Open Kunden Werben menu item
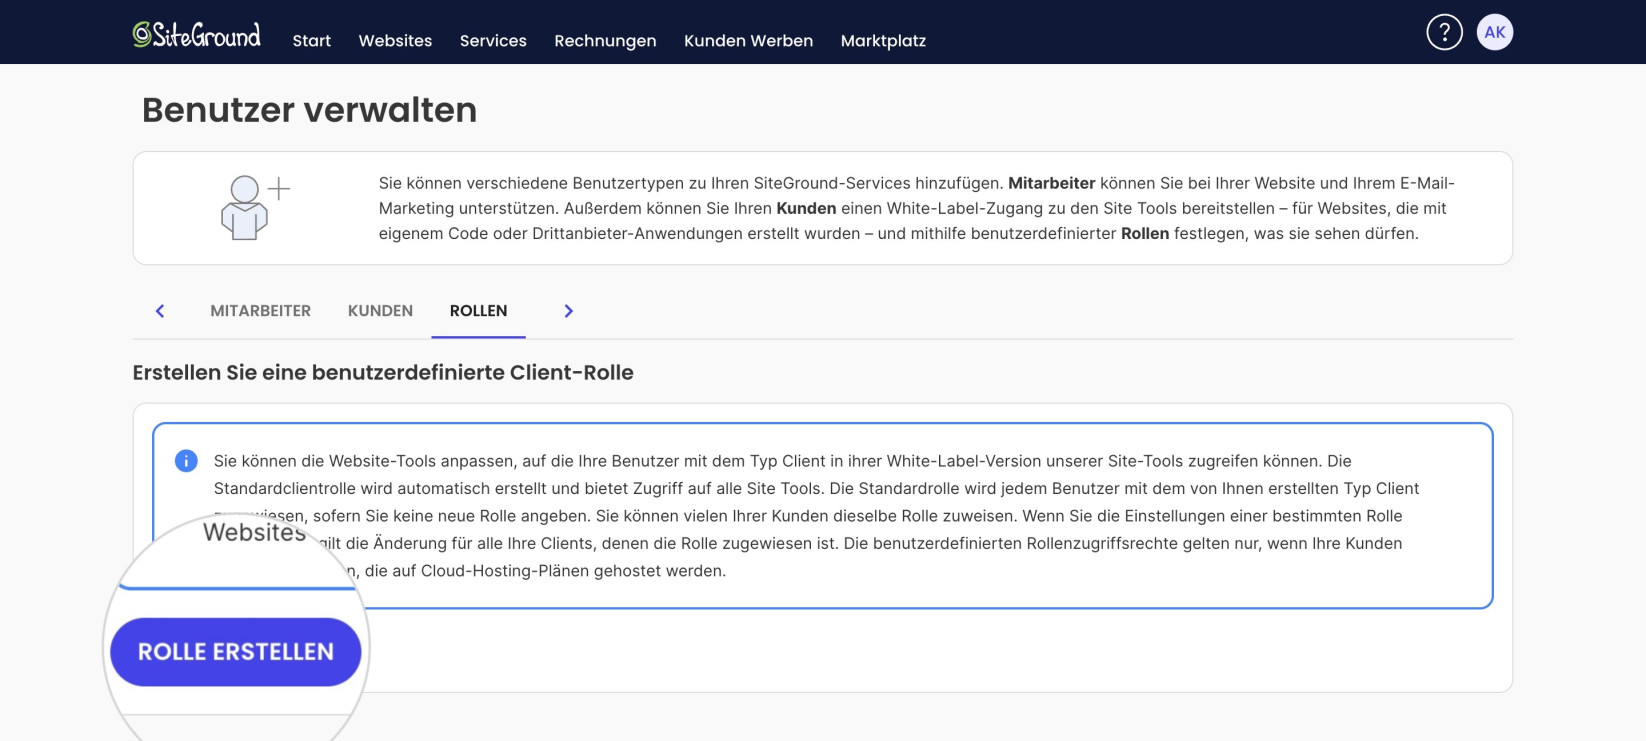 tap(748, 41)
